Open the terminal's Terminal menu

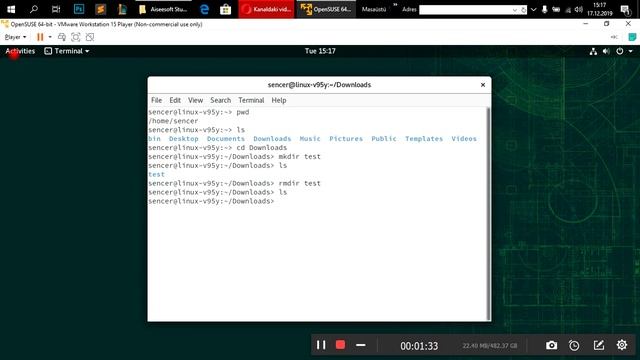point(251,100)
